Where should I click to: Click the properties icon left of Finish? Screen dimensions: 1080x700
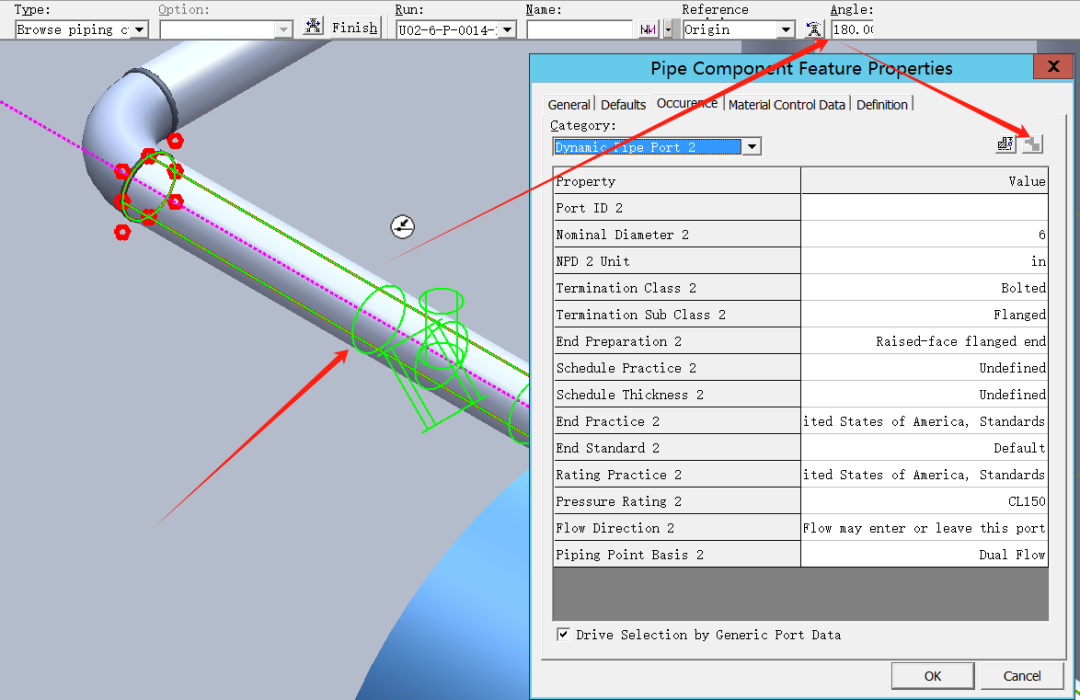[313, 28]
